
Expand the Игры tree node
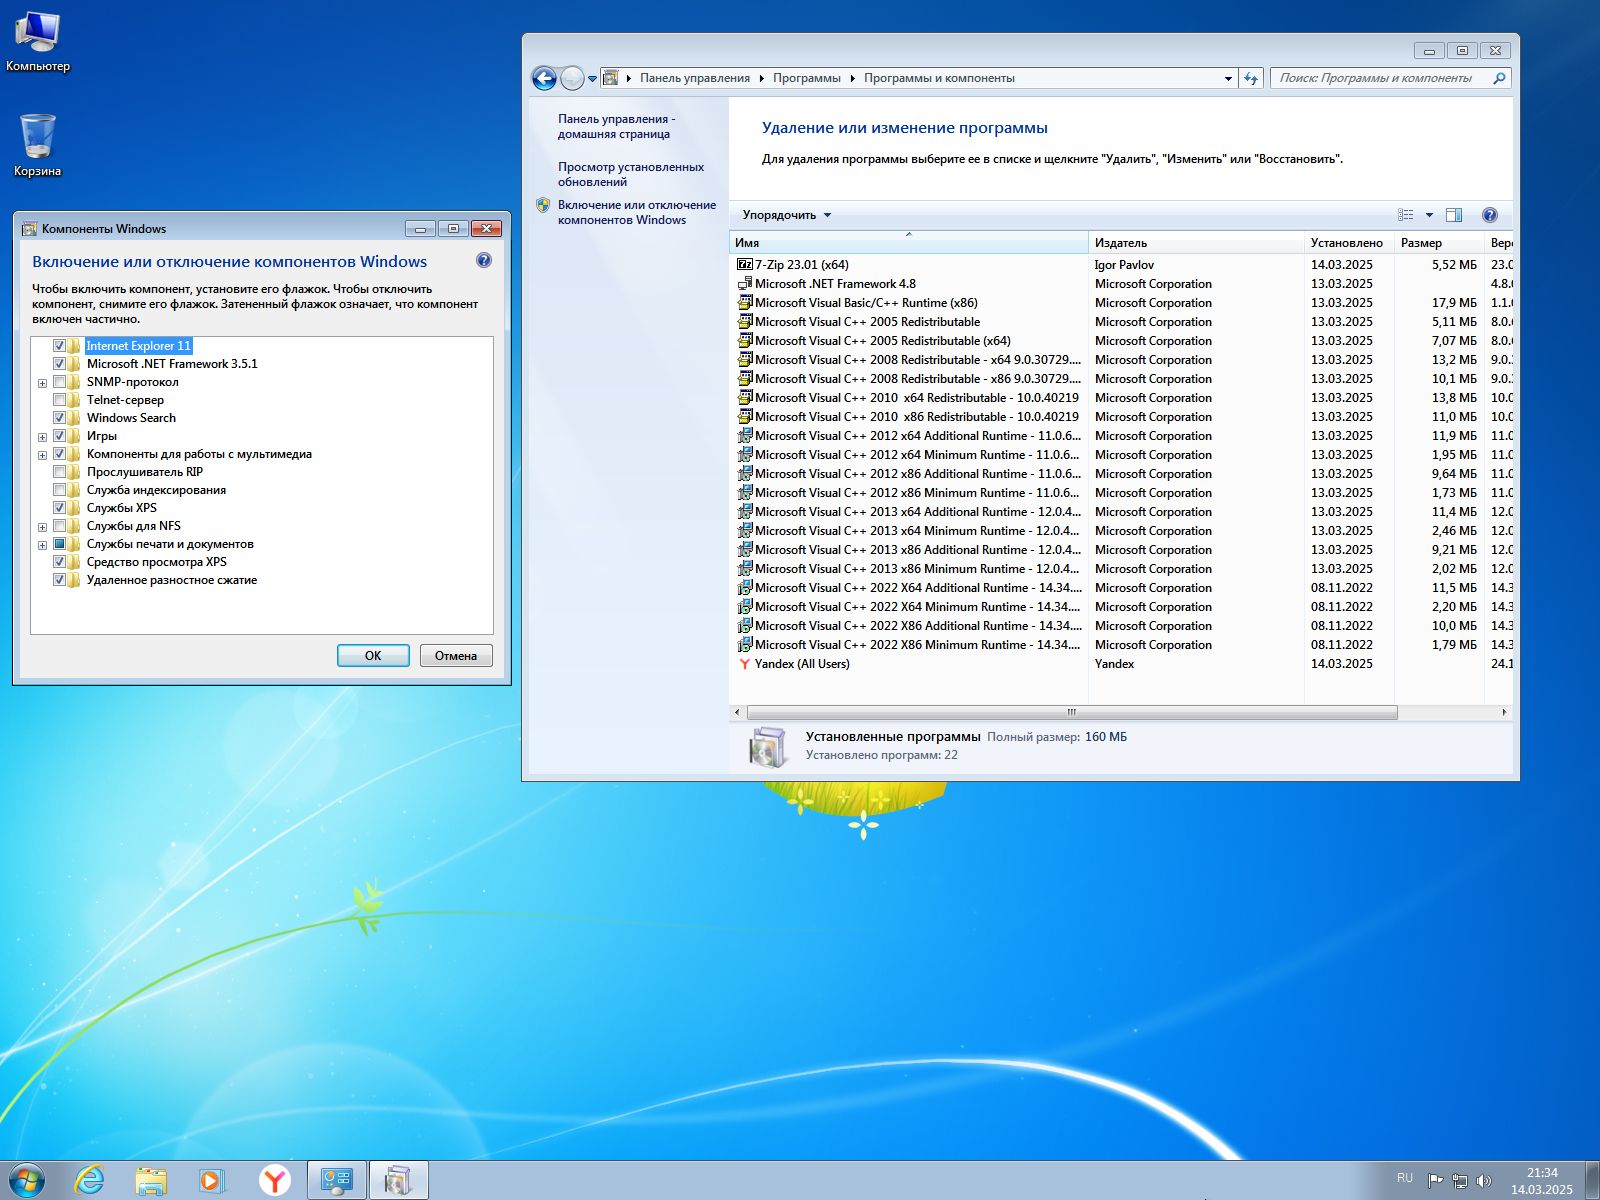point(42,437)
